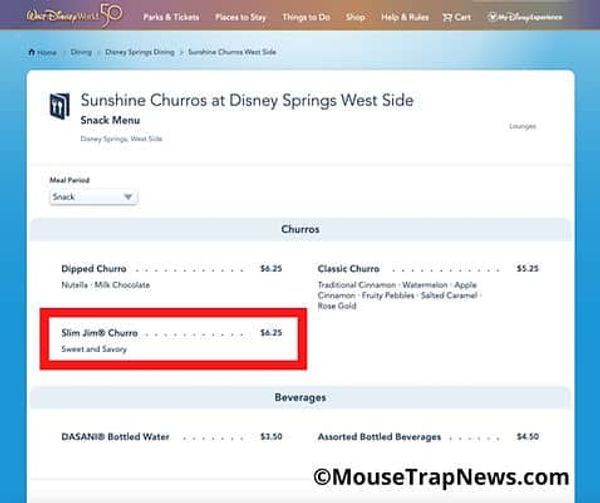Click Disney Springs, West Side location text
600x503 pixels.
coord(121,139)
